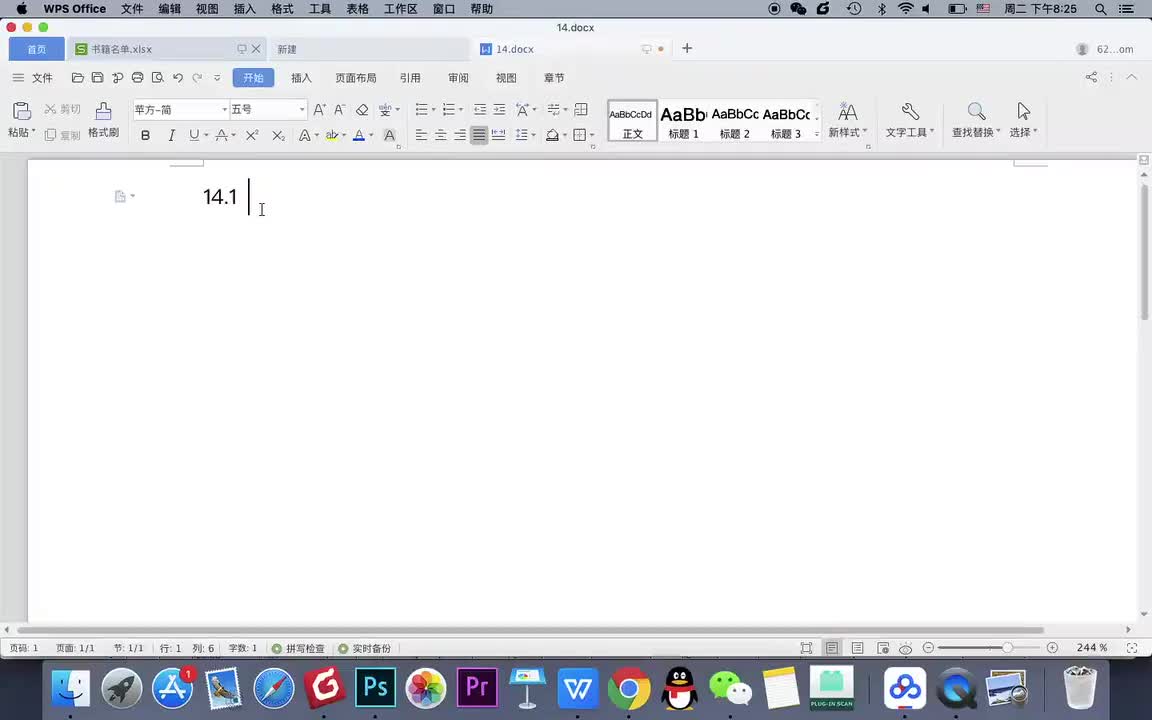Open the Text Tools wrench icon

point(910,111)
